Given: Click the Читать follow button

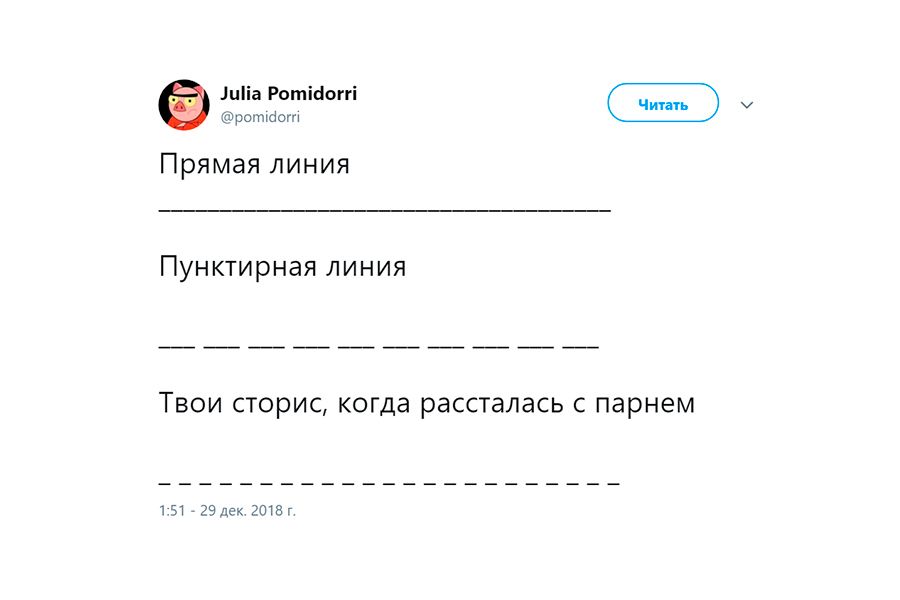Looking at the screenshot, I should coord(663,103).
